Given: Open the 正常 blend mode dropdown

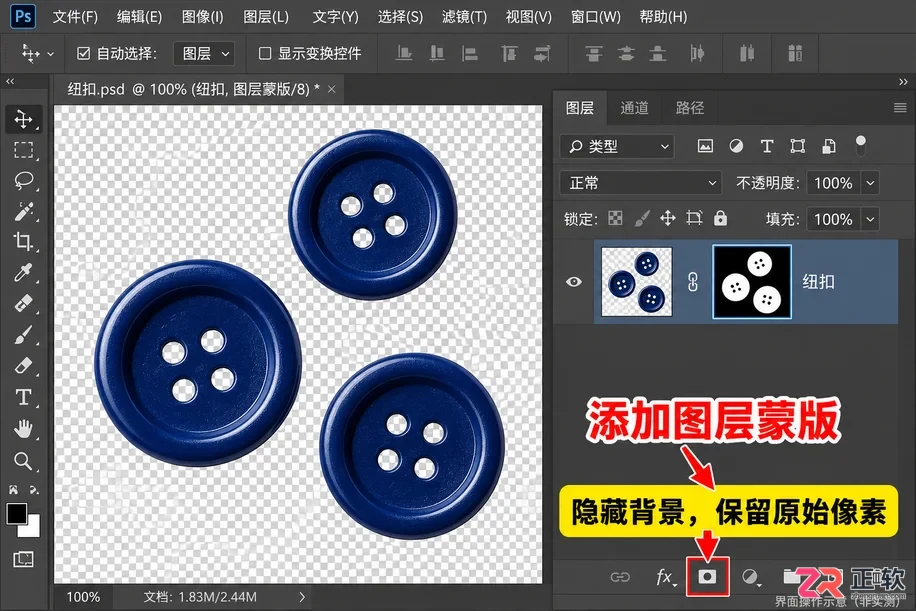Looking at the screenshot, I should click(x=641, y=183).
